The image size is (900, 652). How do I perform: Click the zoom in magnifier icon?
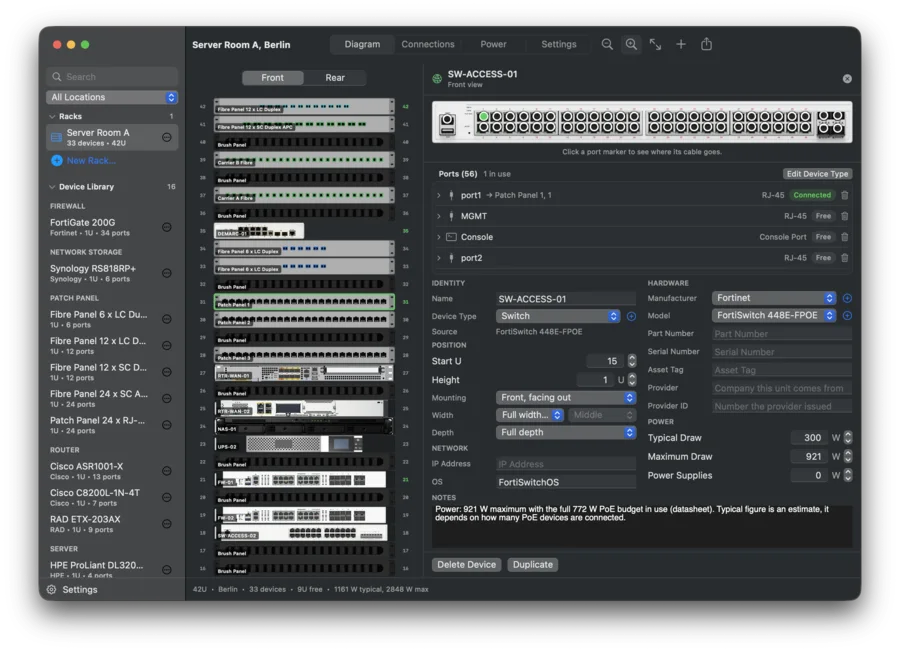pos(631,44)
